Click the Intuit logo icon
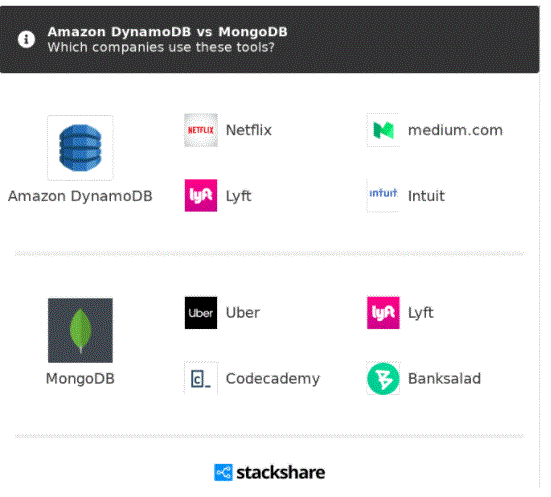This screenshot has height=497, width=551. click(383, 195)
